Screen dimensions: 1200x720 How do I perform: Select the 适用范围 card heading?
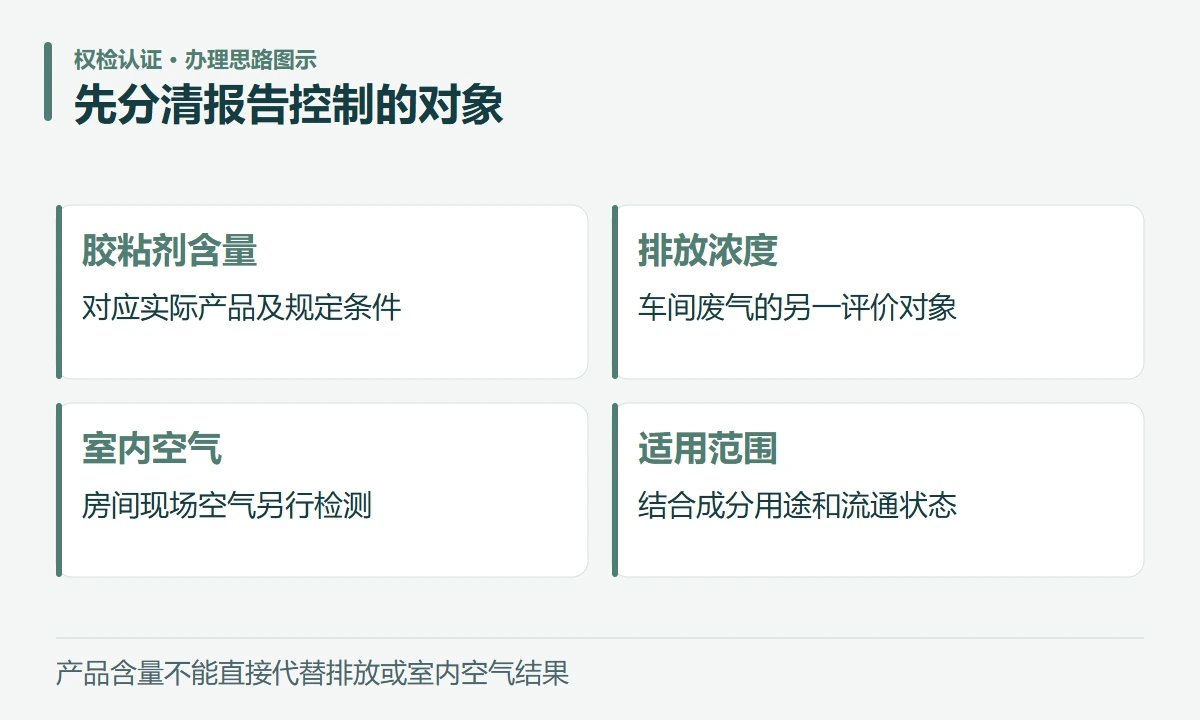click(708, 448)
